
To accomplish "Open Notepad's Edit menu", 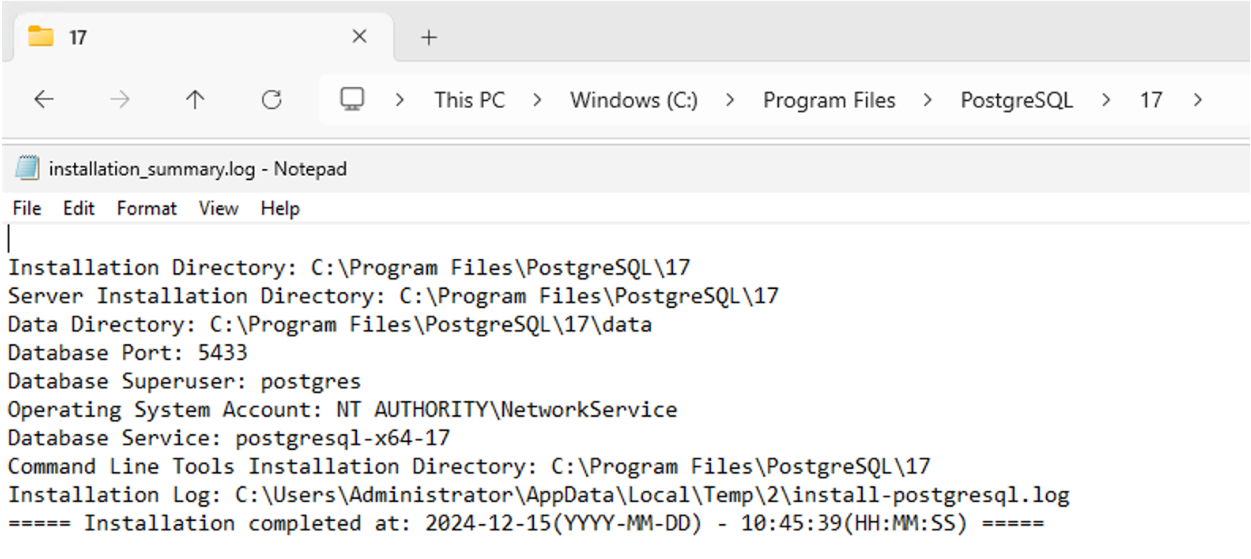I will [x=78, y=208].
